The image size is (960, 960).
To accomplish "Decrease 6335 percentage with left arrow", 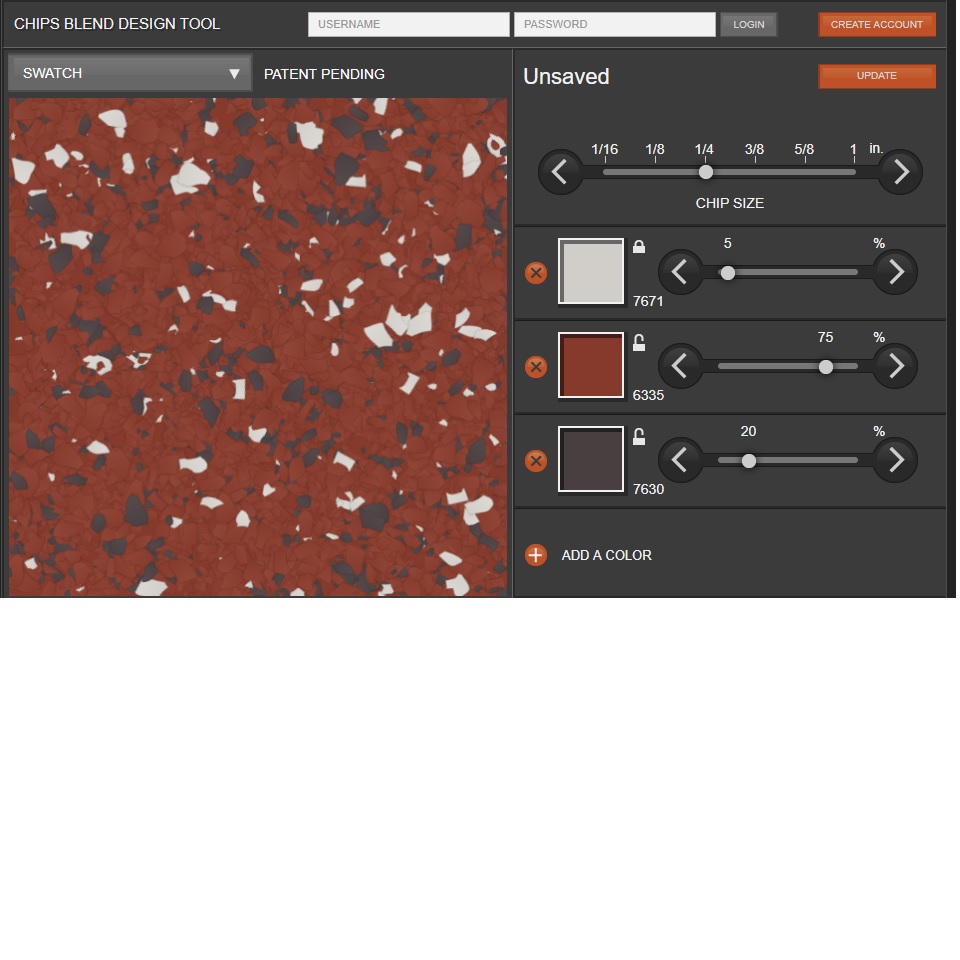I will pos(680,366).
